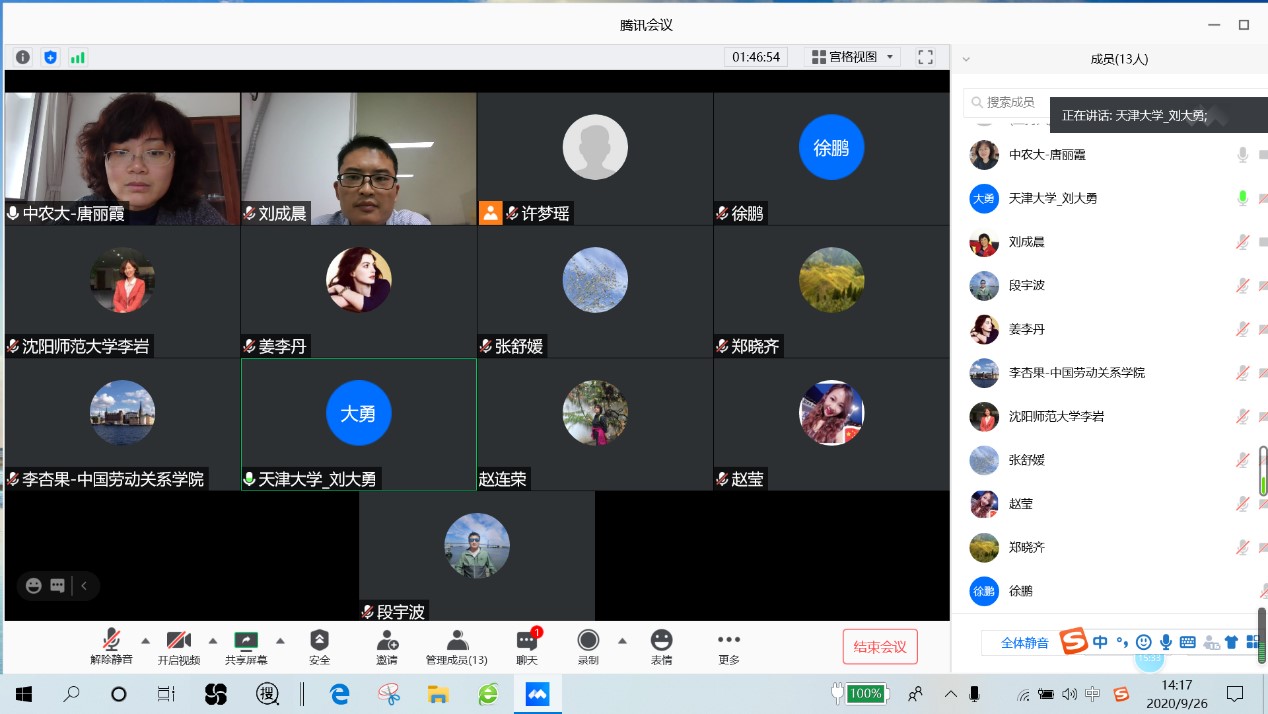Unmute microphone with 解除静音

coord(111,647)
